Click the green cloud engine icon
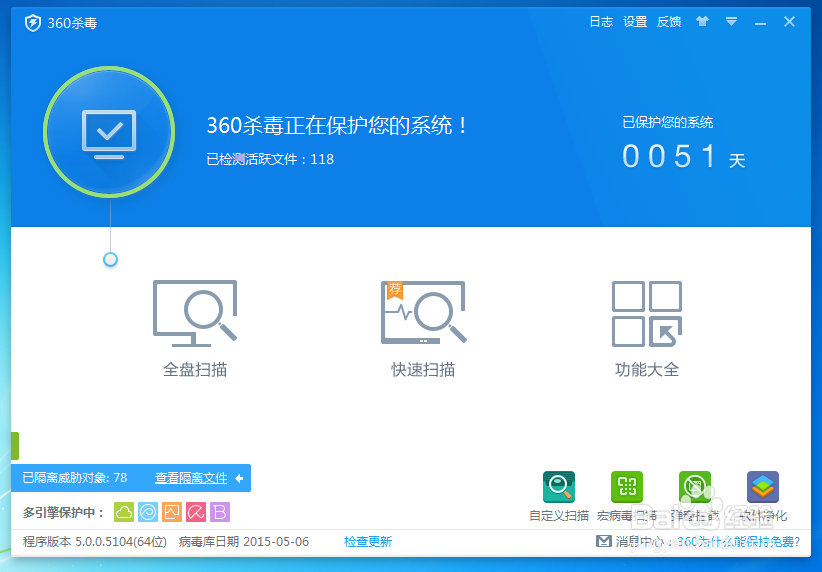This screenshot has width=822, height=572. pos(124,512)
